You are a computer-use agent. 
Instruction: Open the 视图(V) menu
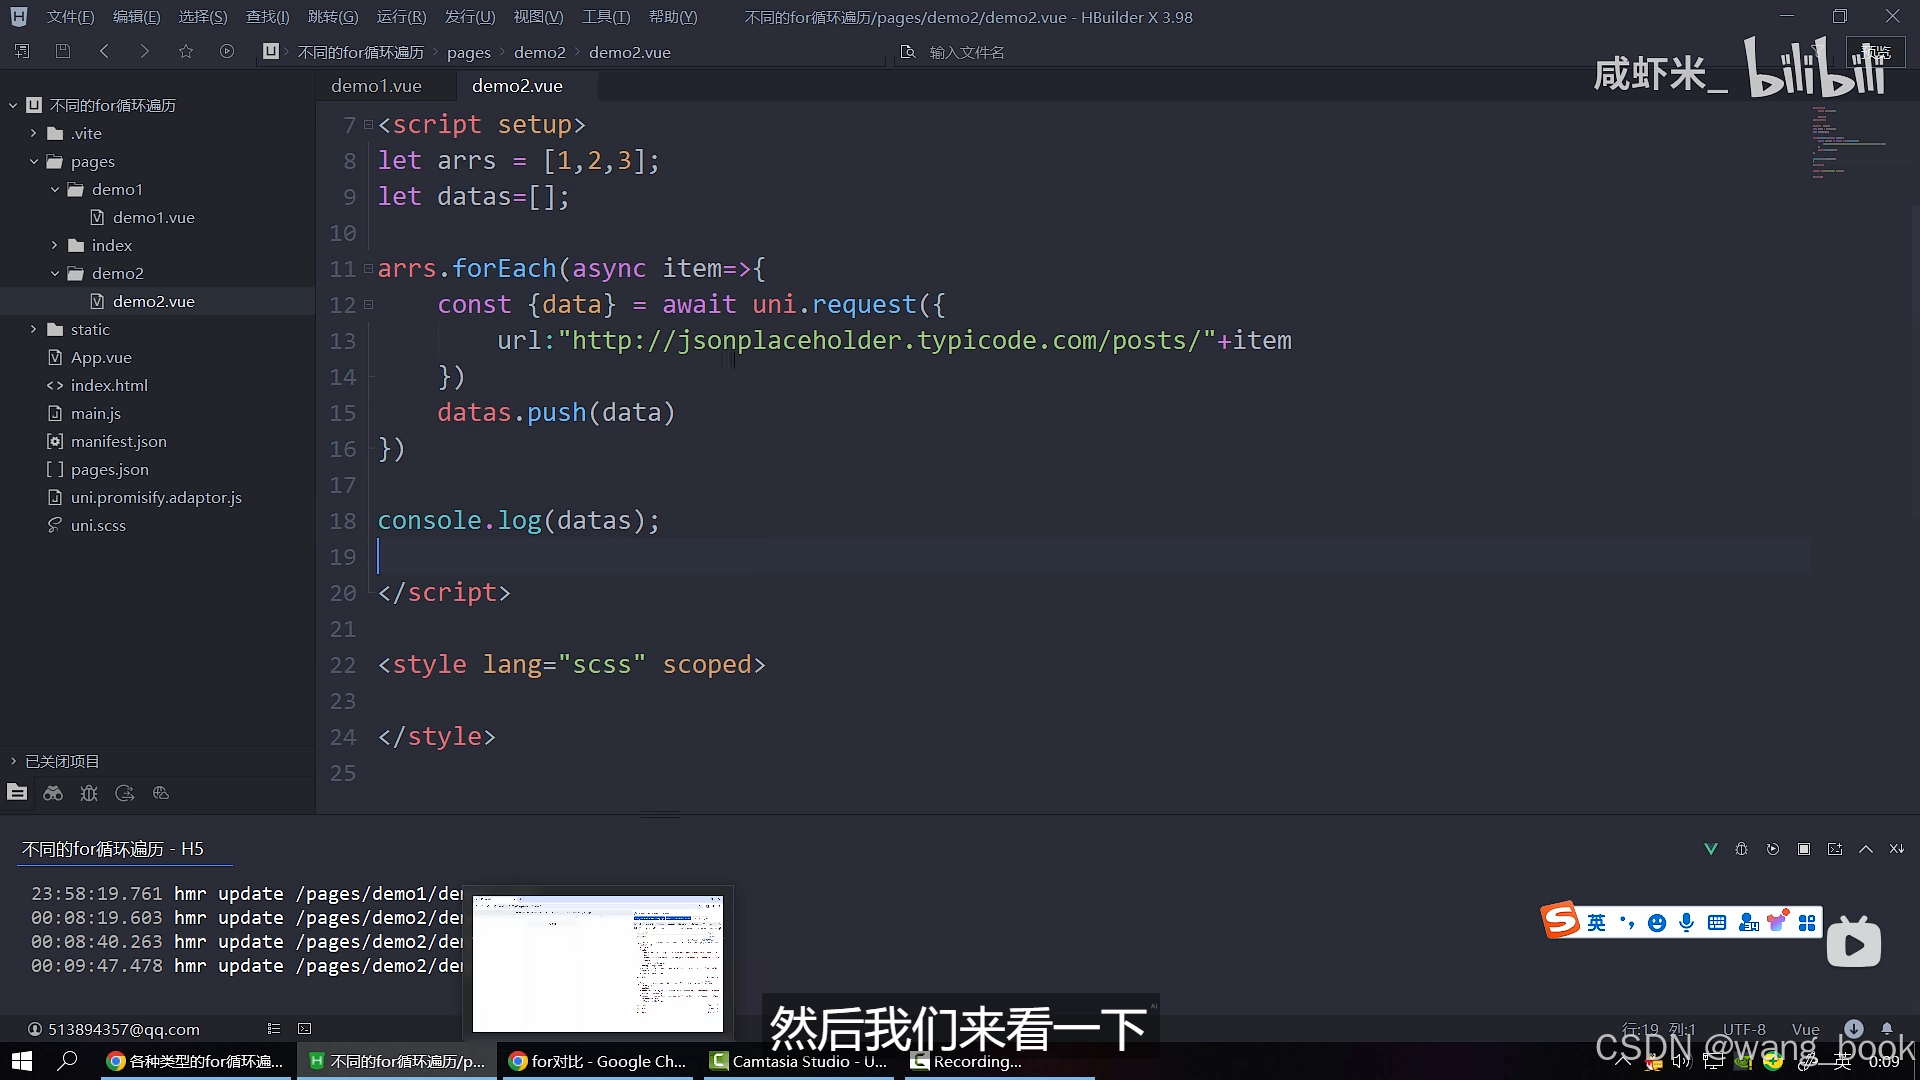(x=538, y=17)
